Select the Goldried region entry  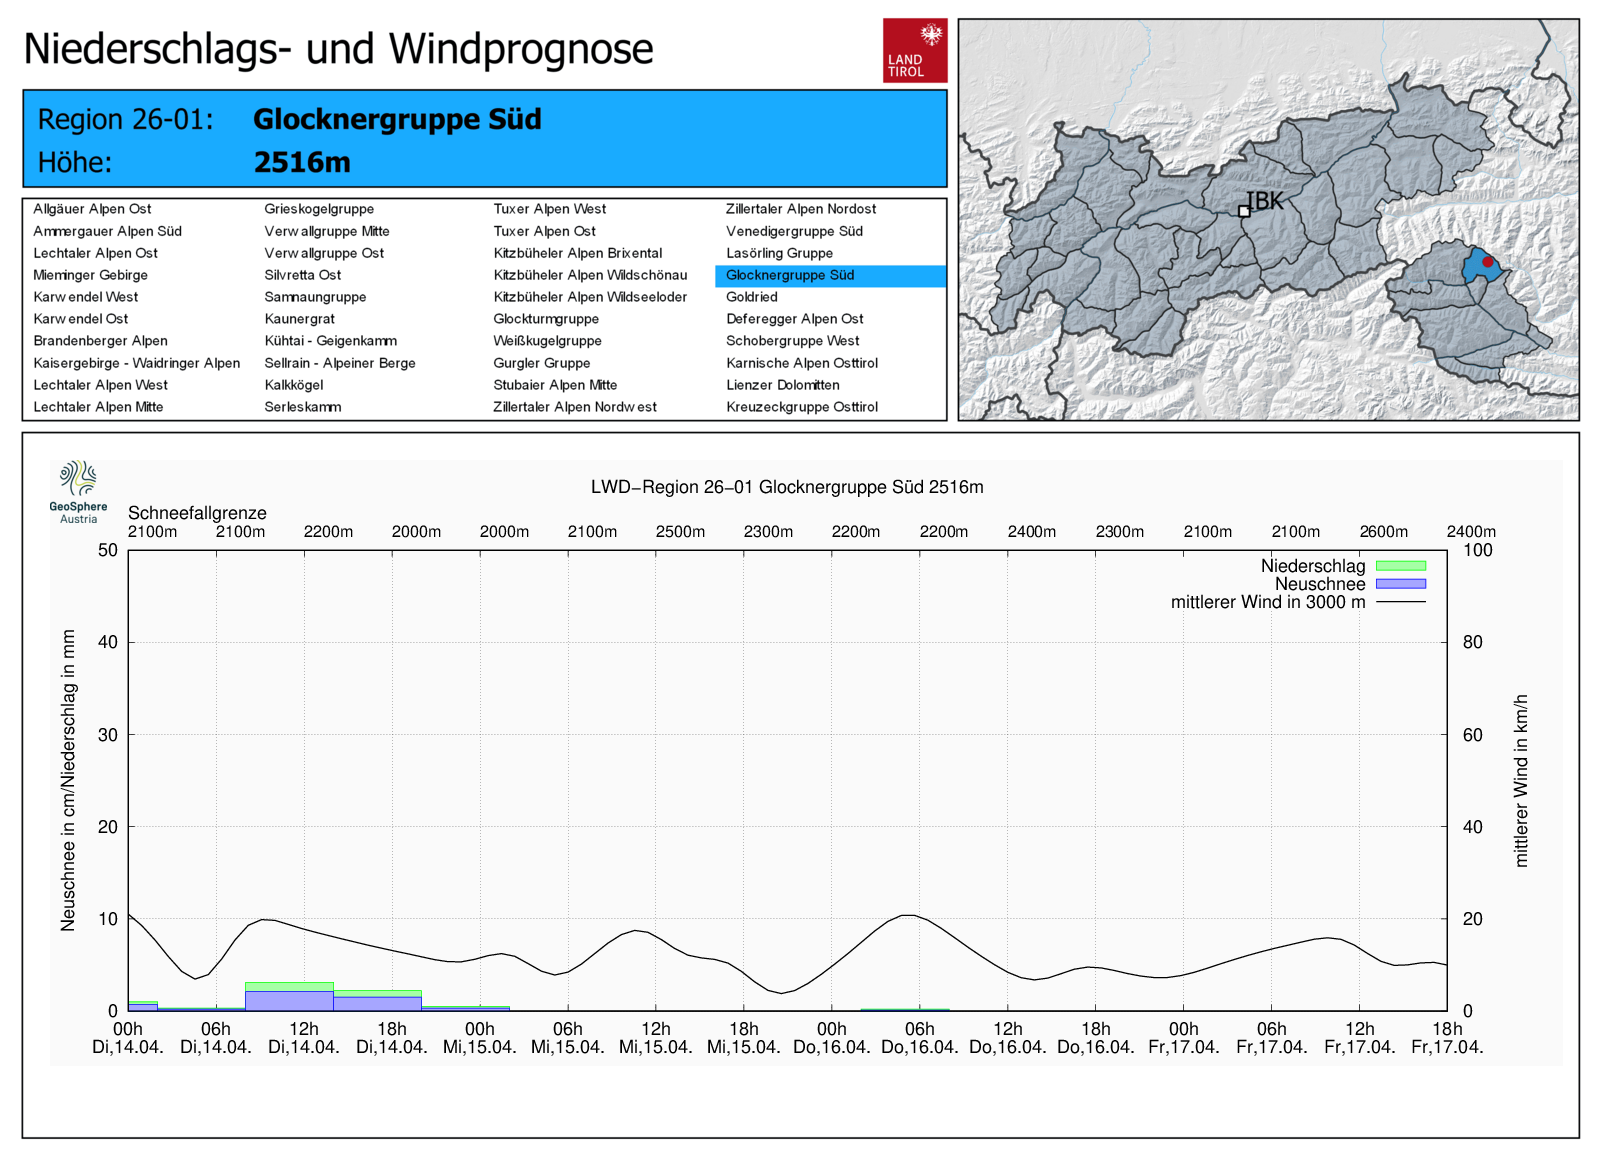(752, 297)
